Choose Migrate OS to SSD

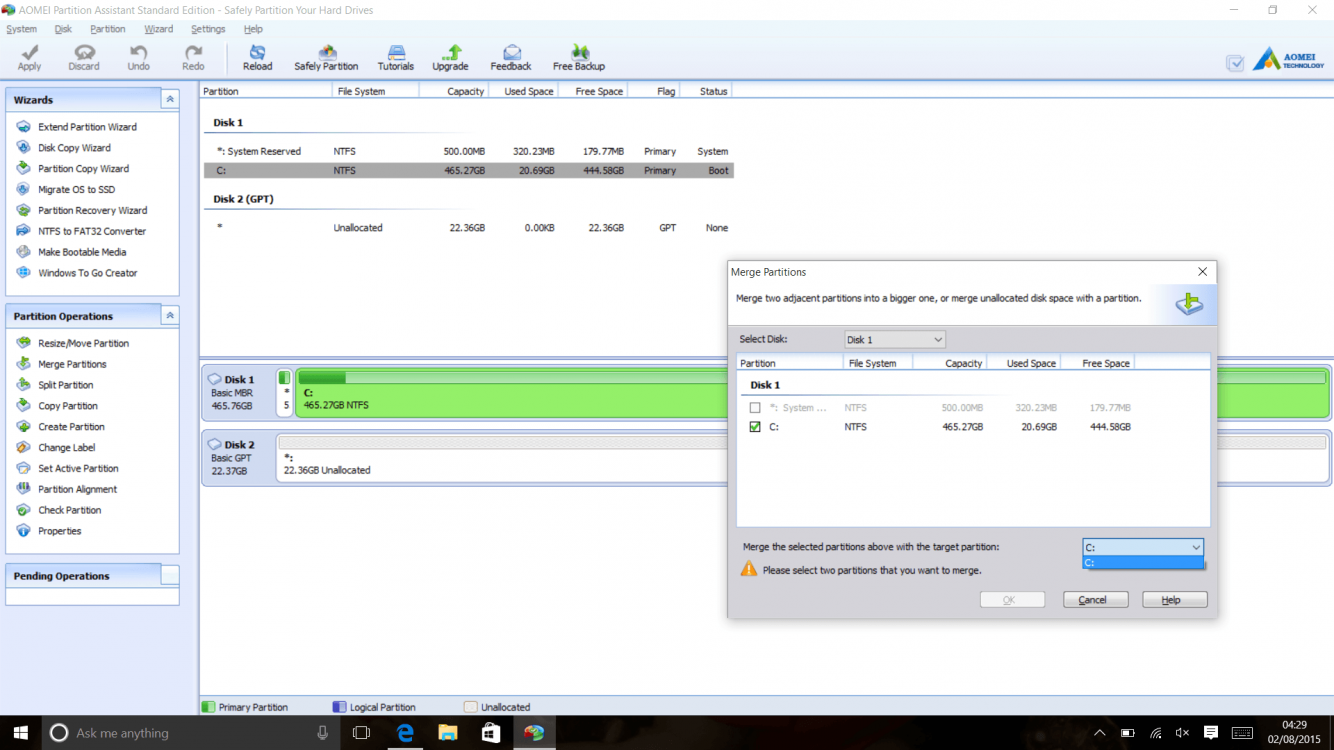(x=66, y=190)
